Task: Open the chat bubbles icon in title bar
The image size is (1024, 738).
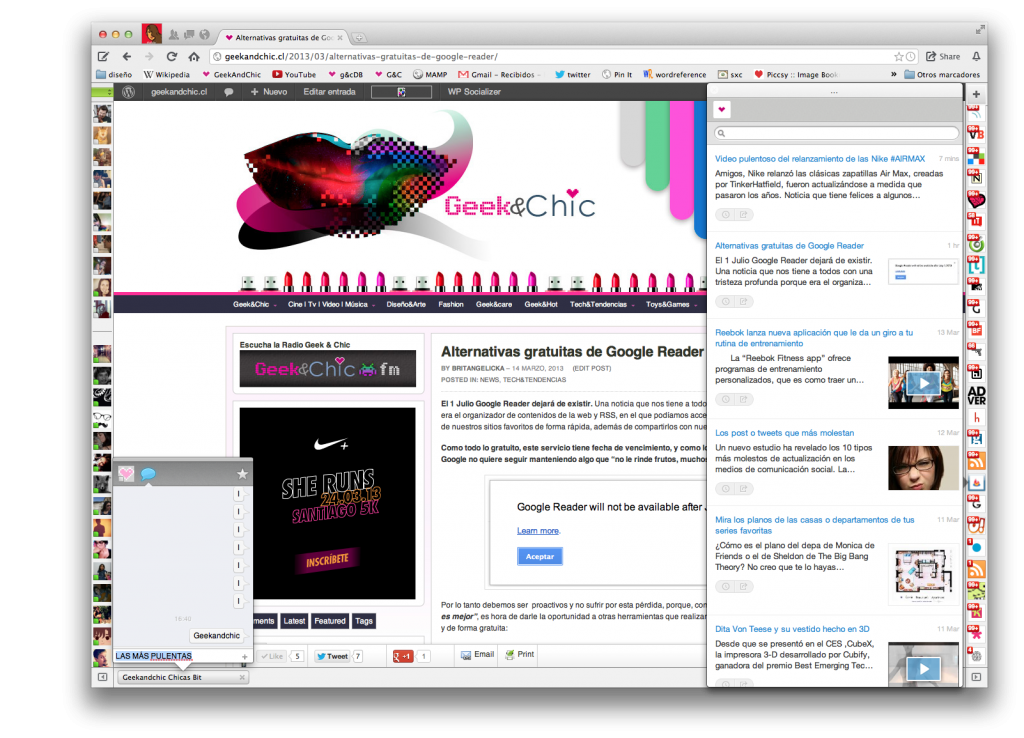Action: point(189,35)
